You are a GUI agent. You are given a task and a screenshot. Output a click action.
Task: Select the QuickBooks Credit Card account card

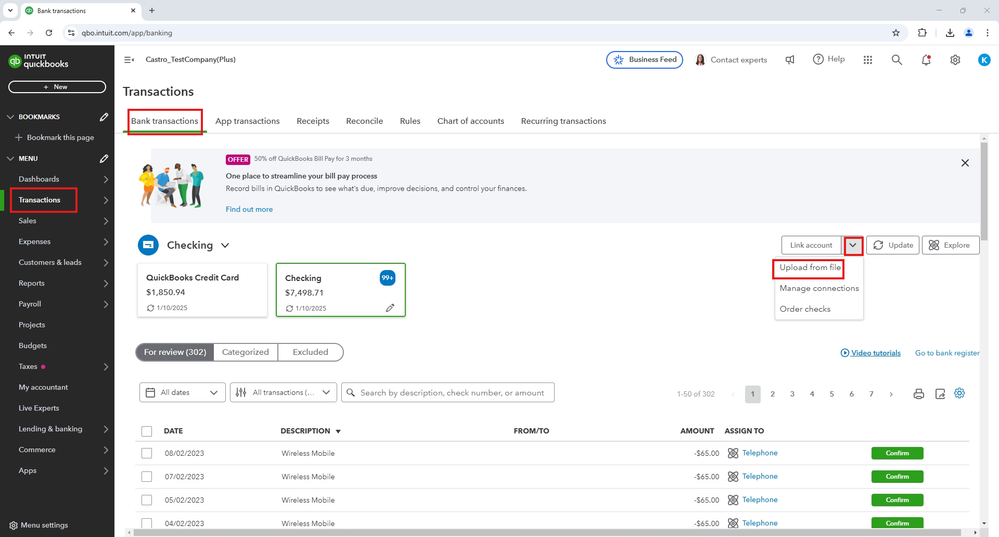pyautogui.click(x=203, y=290)
